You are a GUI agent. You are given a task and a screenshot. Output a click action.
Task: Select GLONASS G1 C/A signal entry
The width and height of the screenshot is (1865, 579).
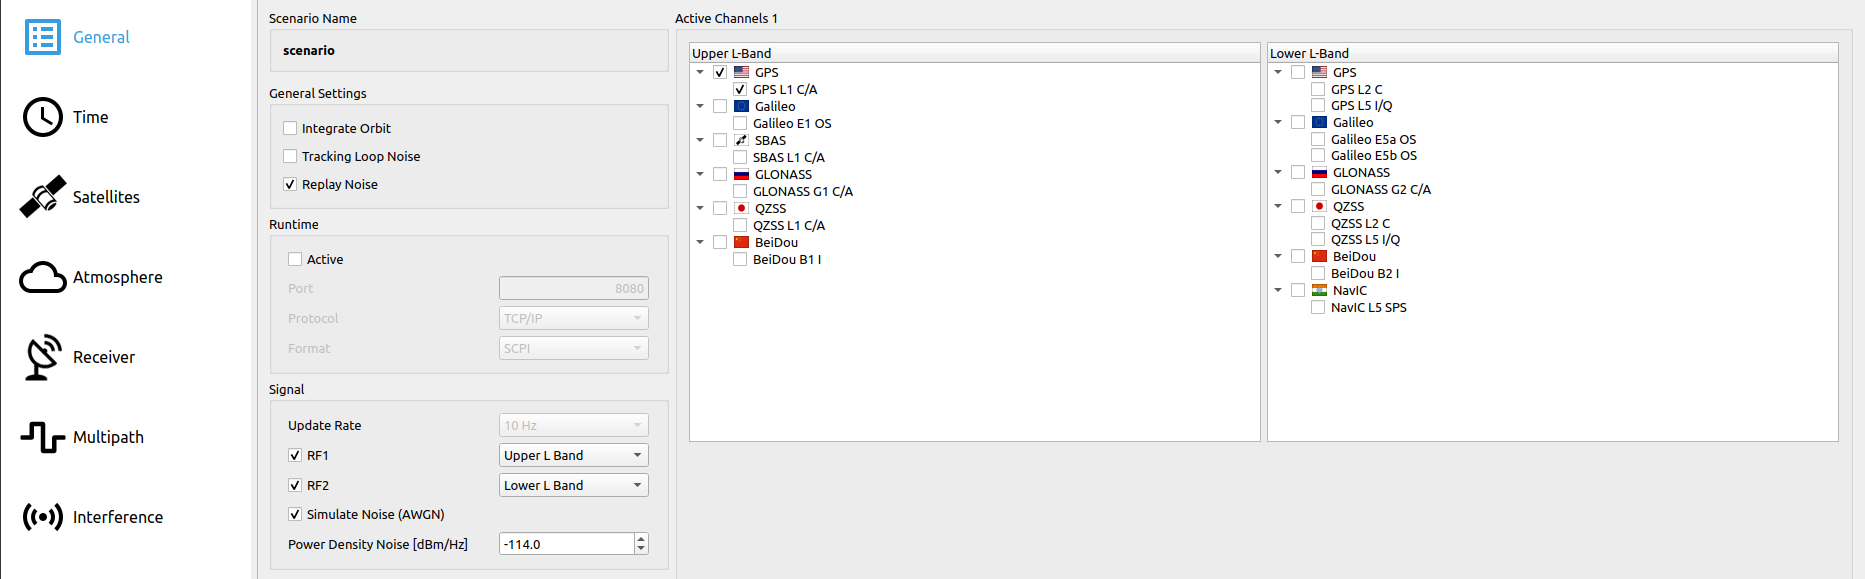802,191
